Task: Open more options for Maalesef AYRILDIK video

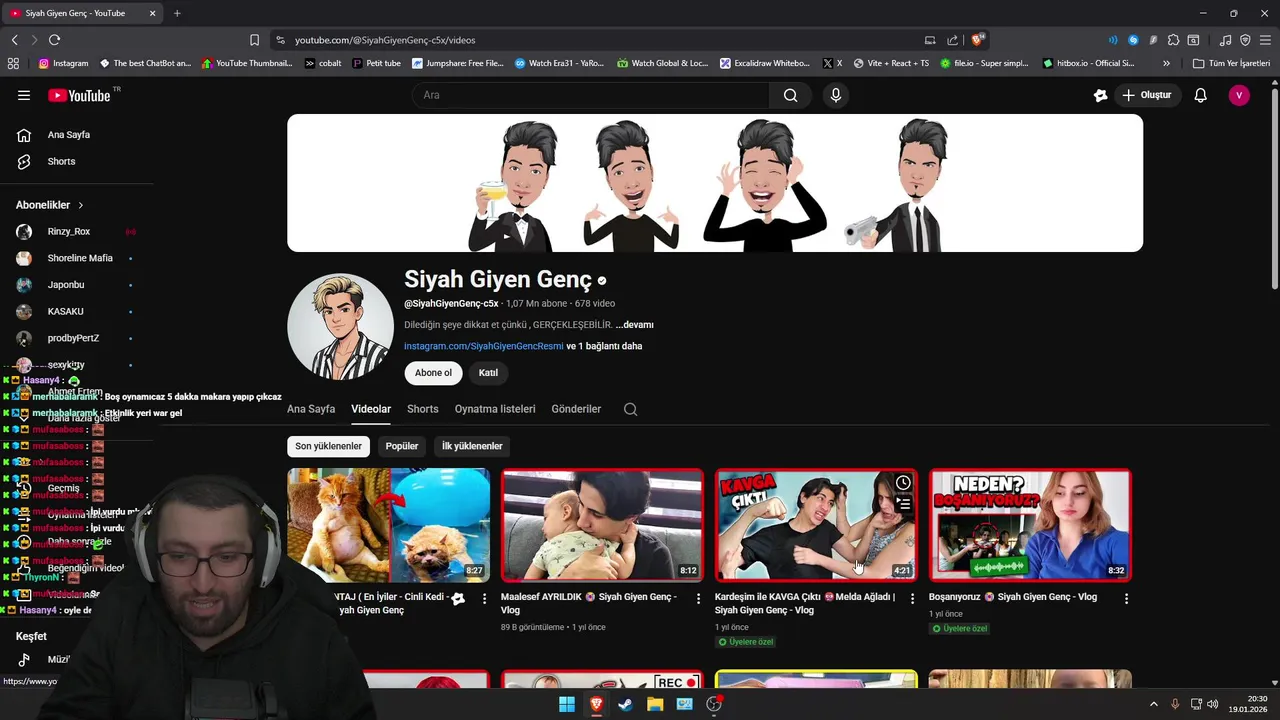Action: 698,598
